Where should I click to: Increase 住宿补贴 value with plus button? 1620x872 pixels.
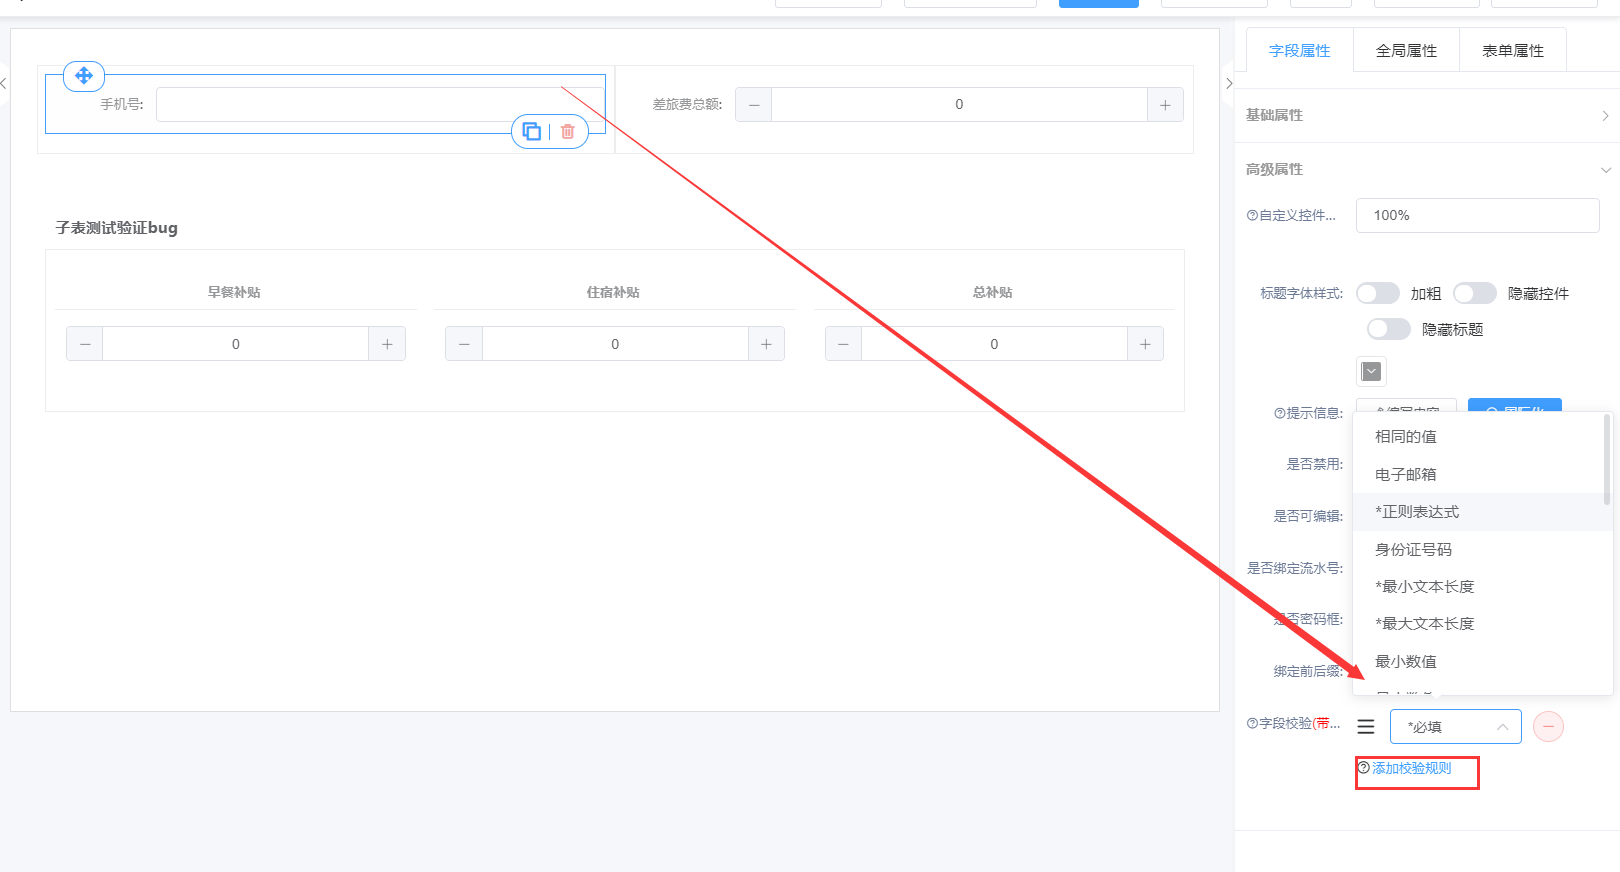(766, 344)
